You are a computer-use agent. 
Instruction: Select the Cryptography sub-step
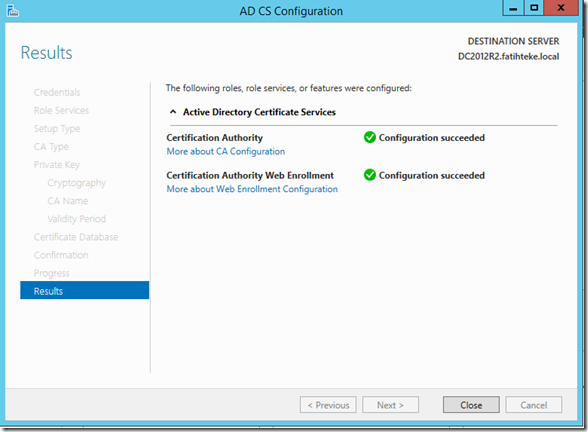point(76,183)
